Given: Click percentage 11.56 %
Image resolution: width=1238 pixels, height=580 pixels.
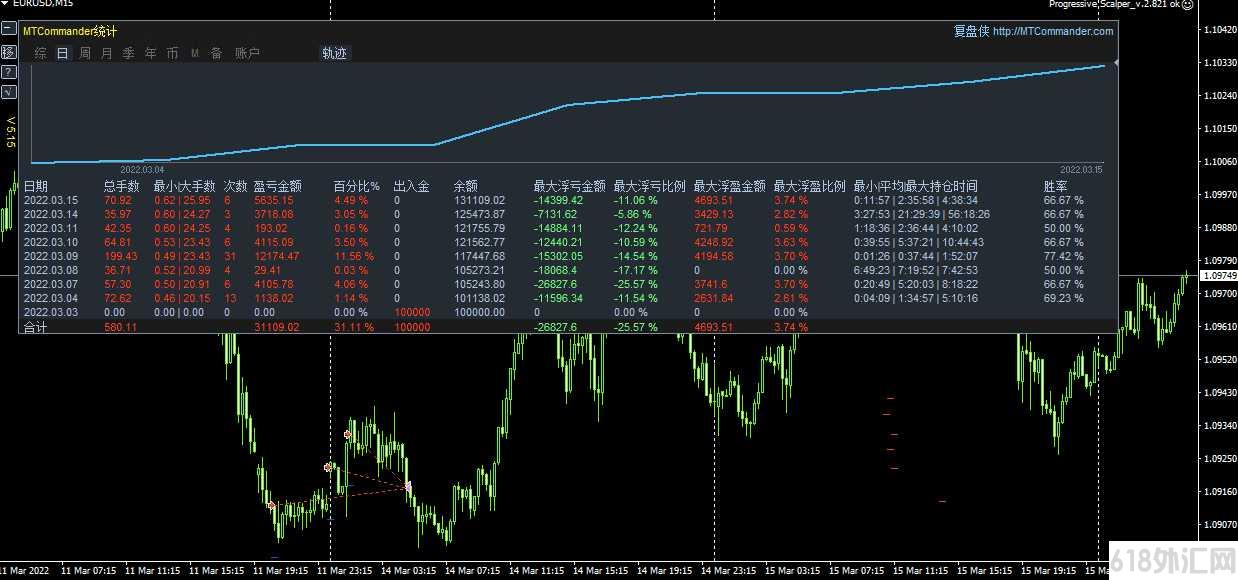Looking at the screenshot, I should pyautogui.click(x=355, y=256).
